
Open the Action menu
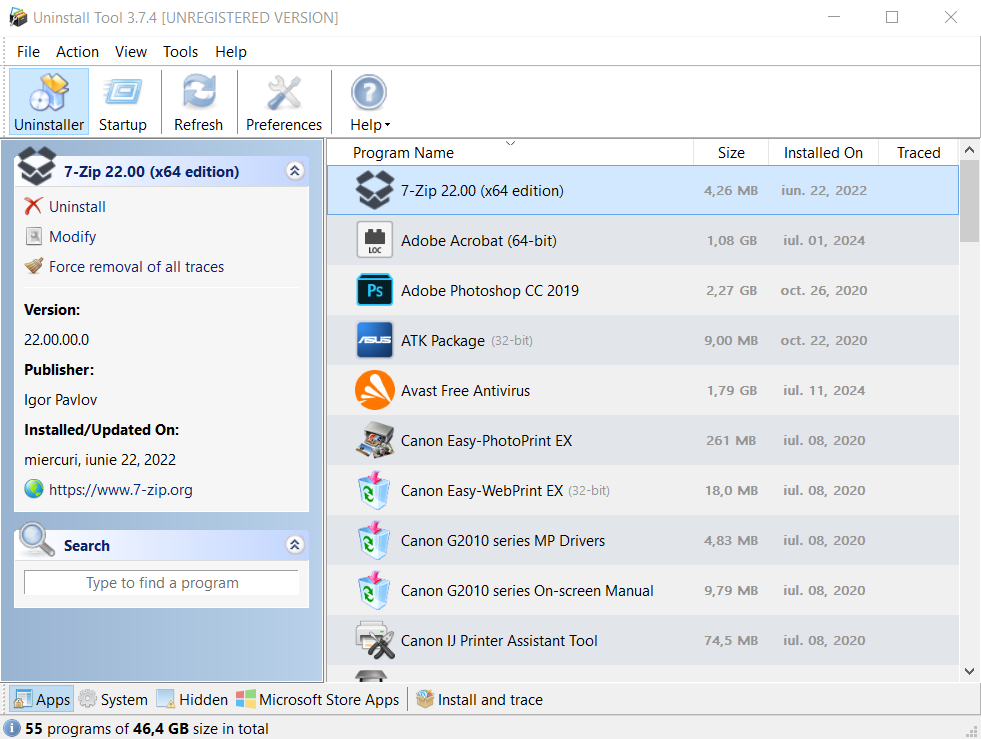[x=77, y=52]
